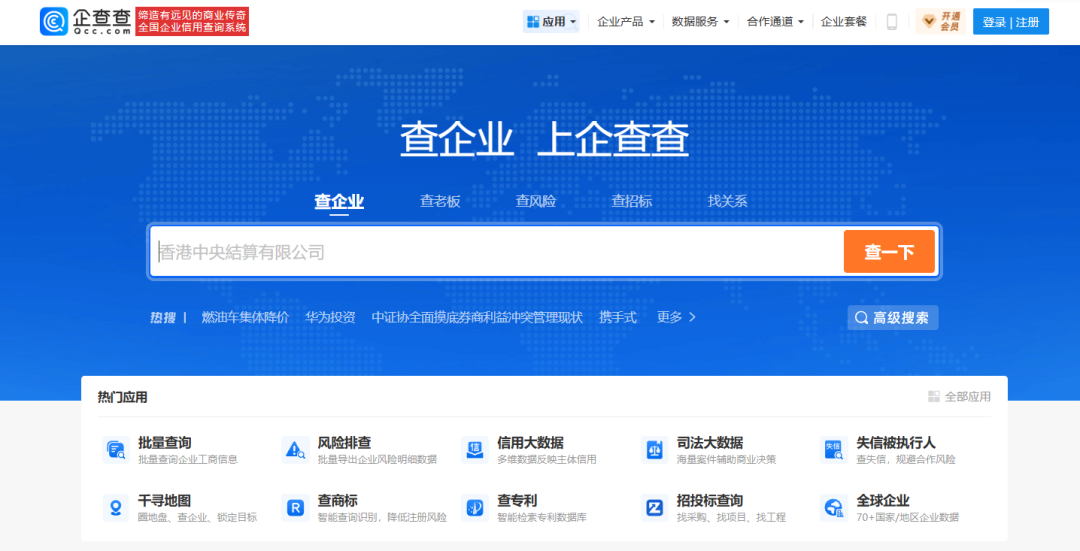Click the 查商标 R icon
1080x551 pixels.
[x=295, y=508]
